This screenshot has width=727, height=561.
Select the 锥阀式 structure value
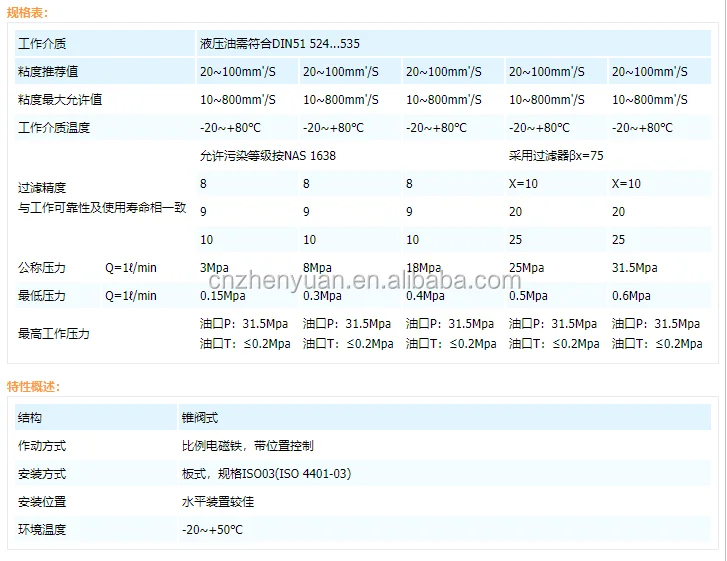click(x=199, y=417)
